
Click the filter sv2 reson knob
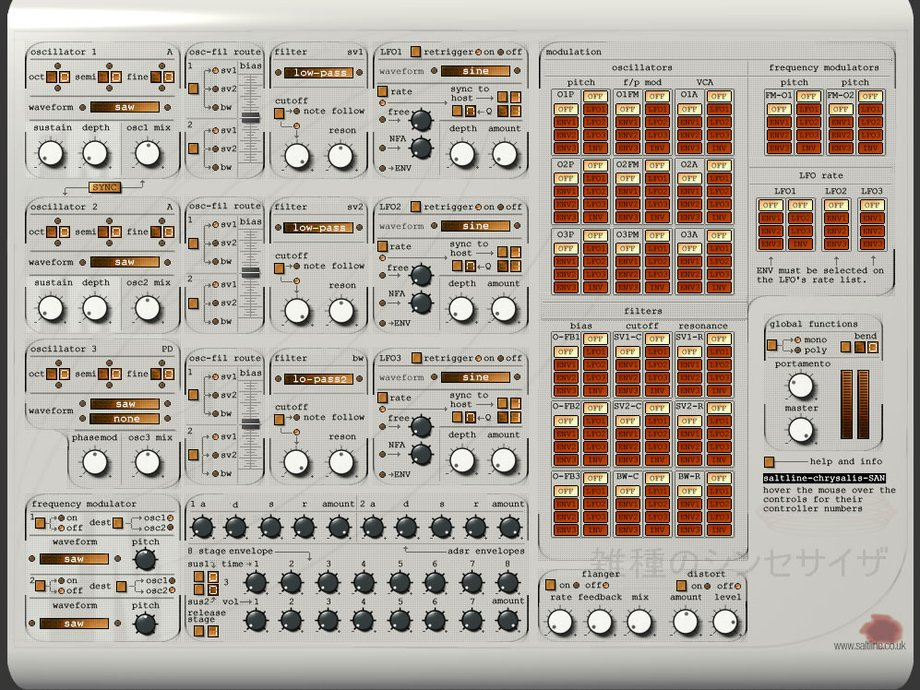click(342, 310)
